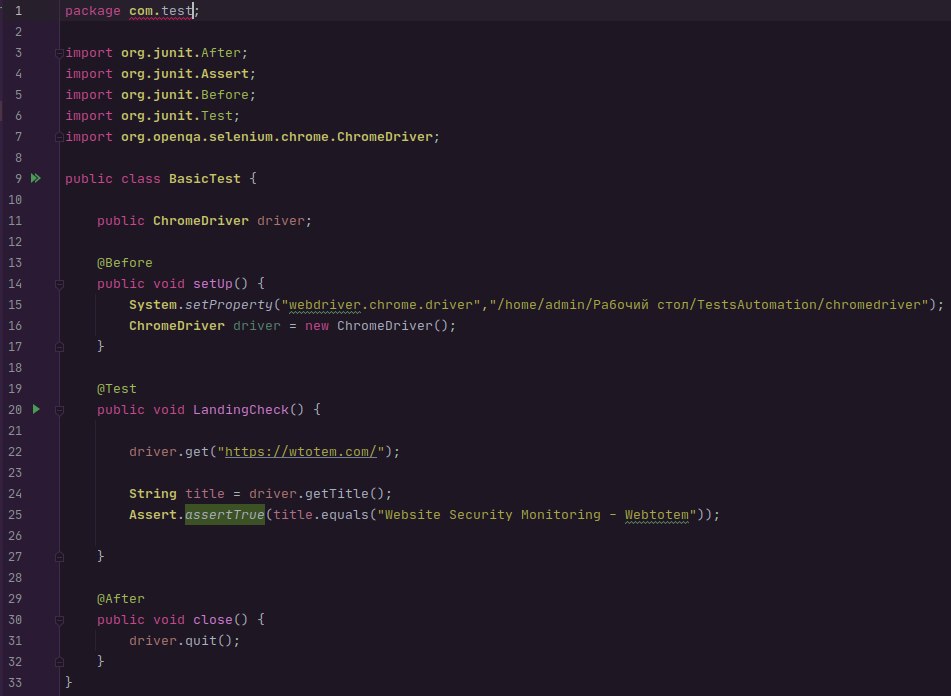This screenshot has width=951, height=696.
Task: Click the local driver variable on line 16
Action: coord(257,326)
